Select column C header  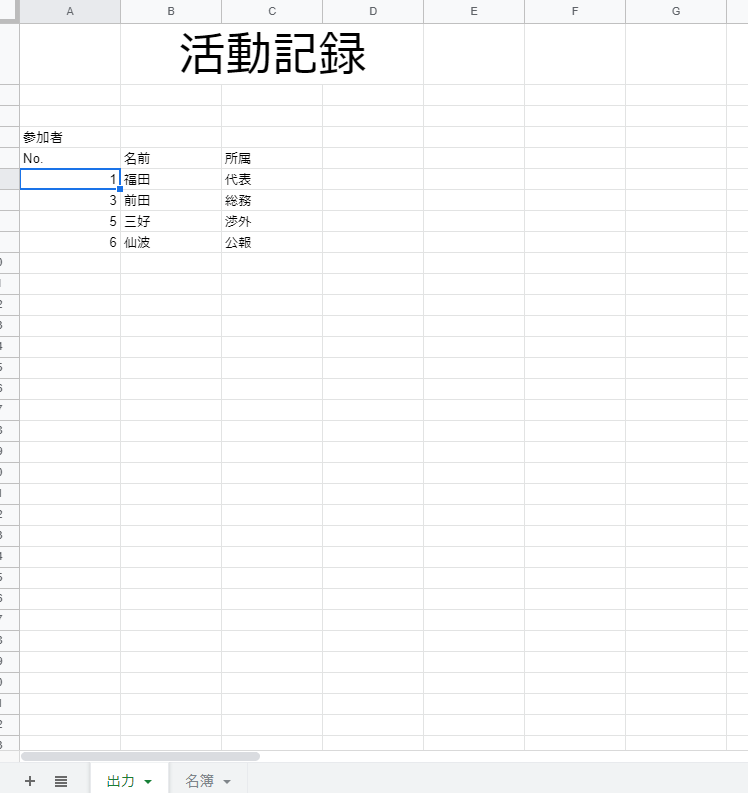pos(272,11)
